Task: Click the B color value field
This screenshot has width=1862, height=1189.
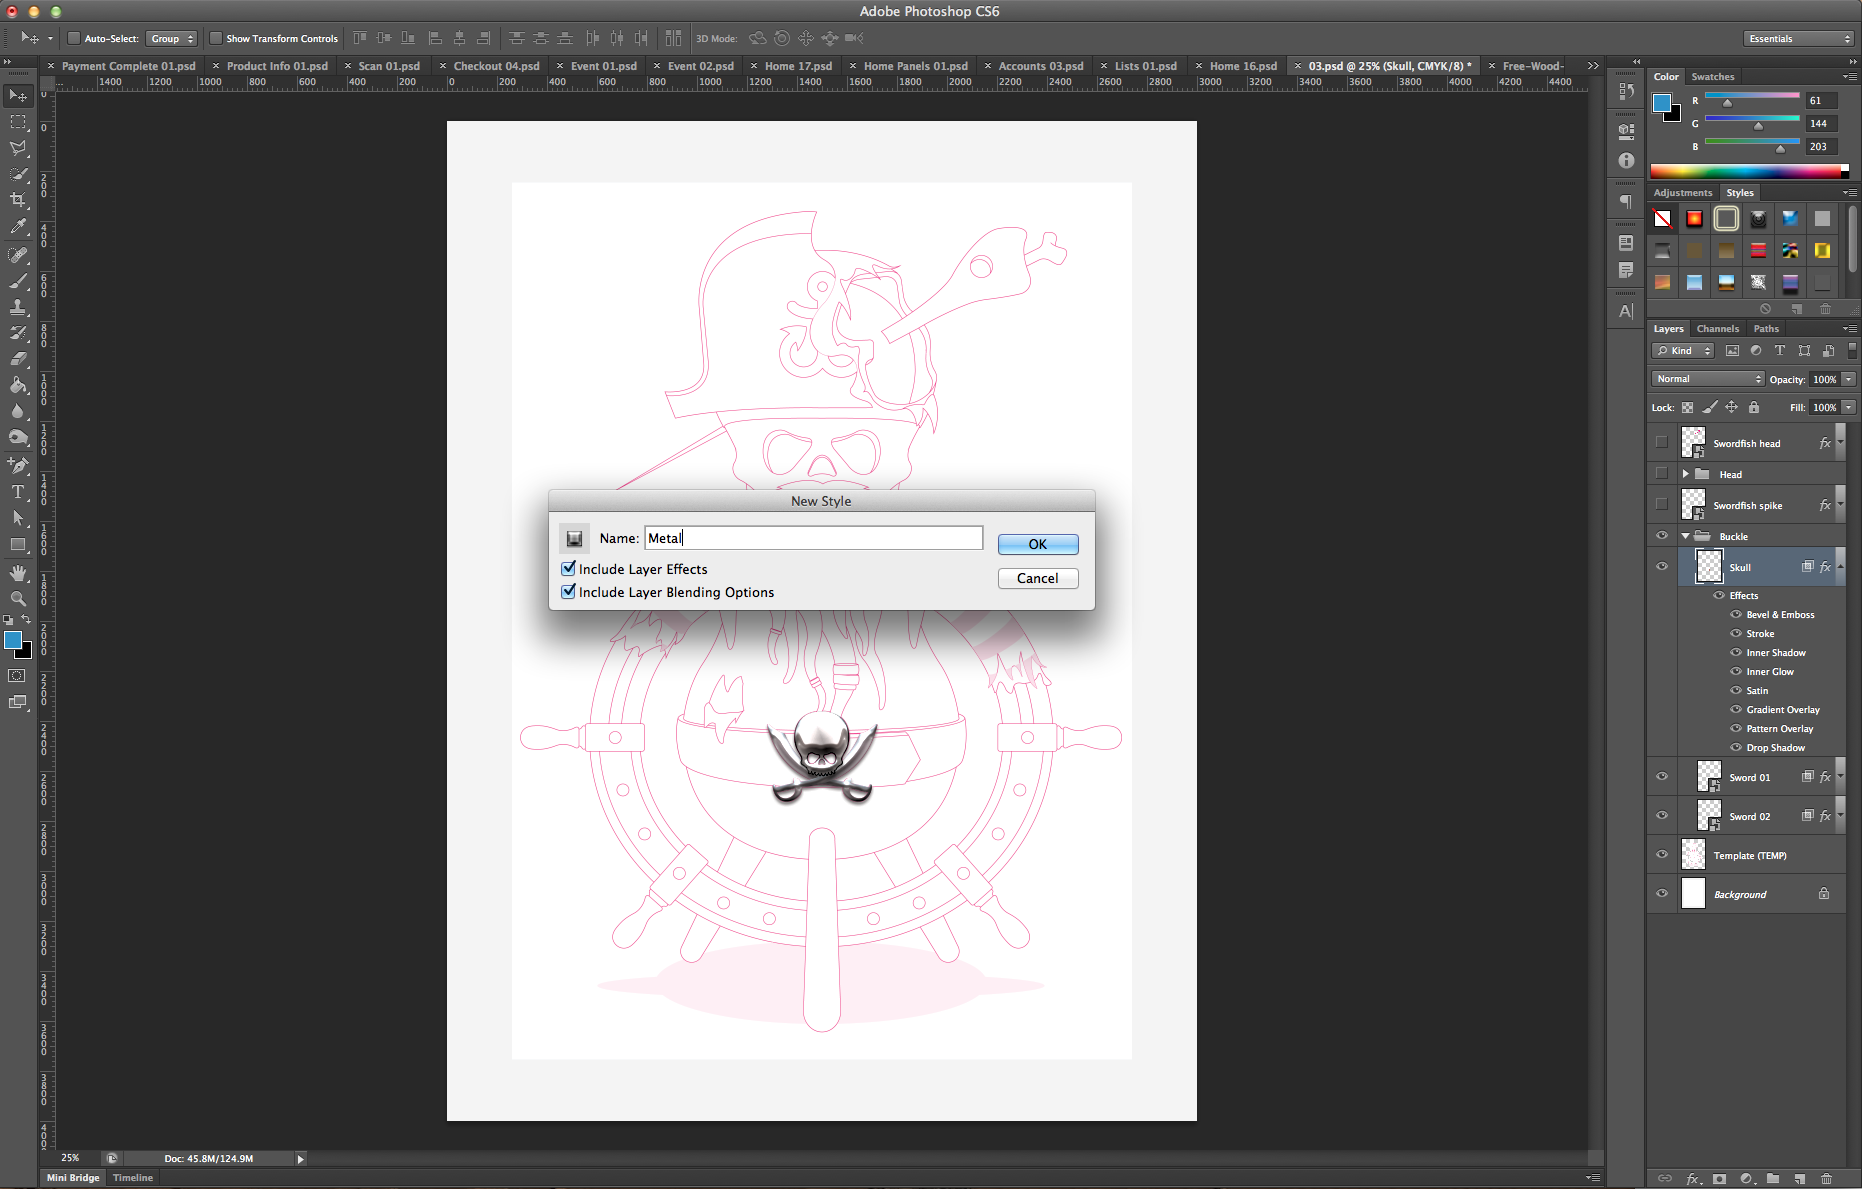Action: (x=1821, y=147)
